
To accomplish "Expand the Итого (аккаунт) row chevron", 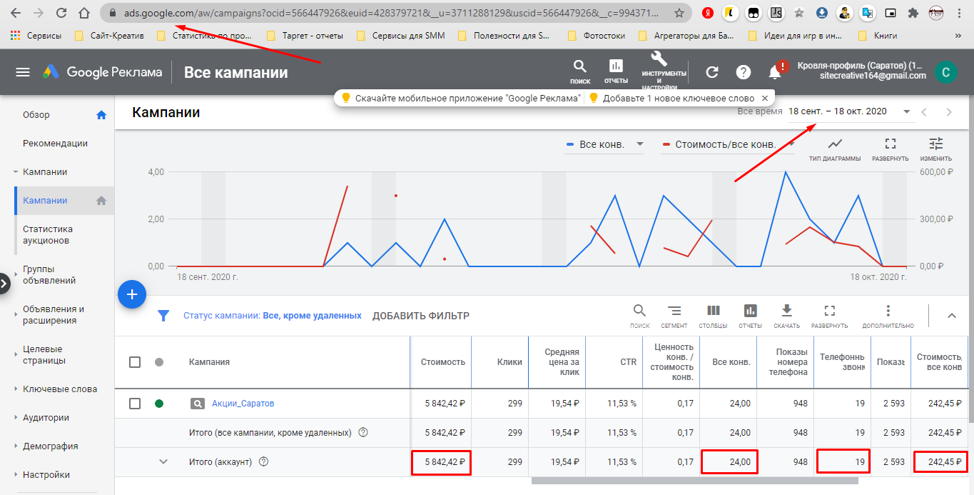I will pos(163,461).
